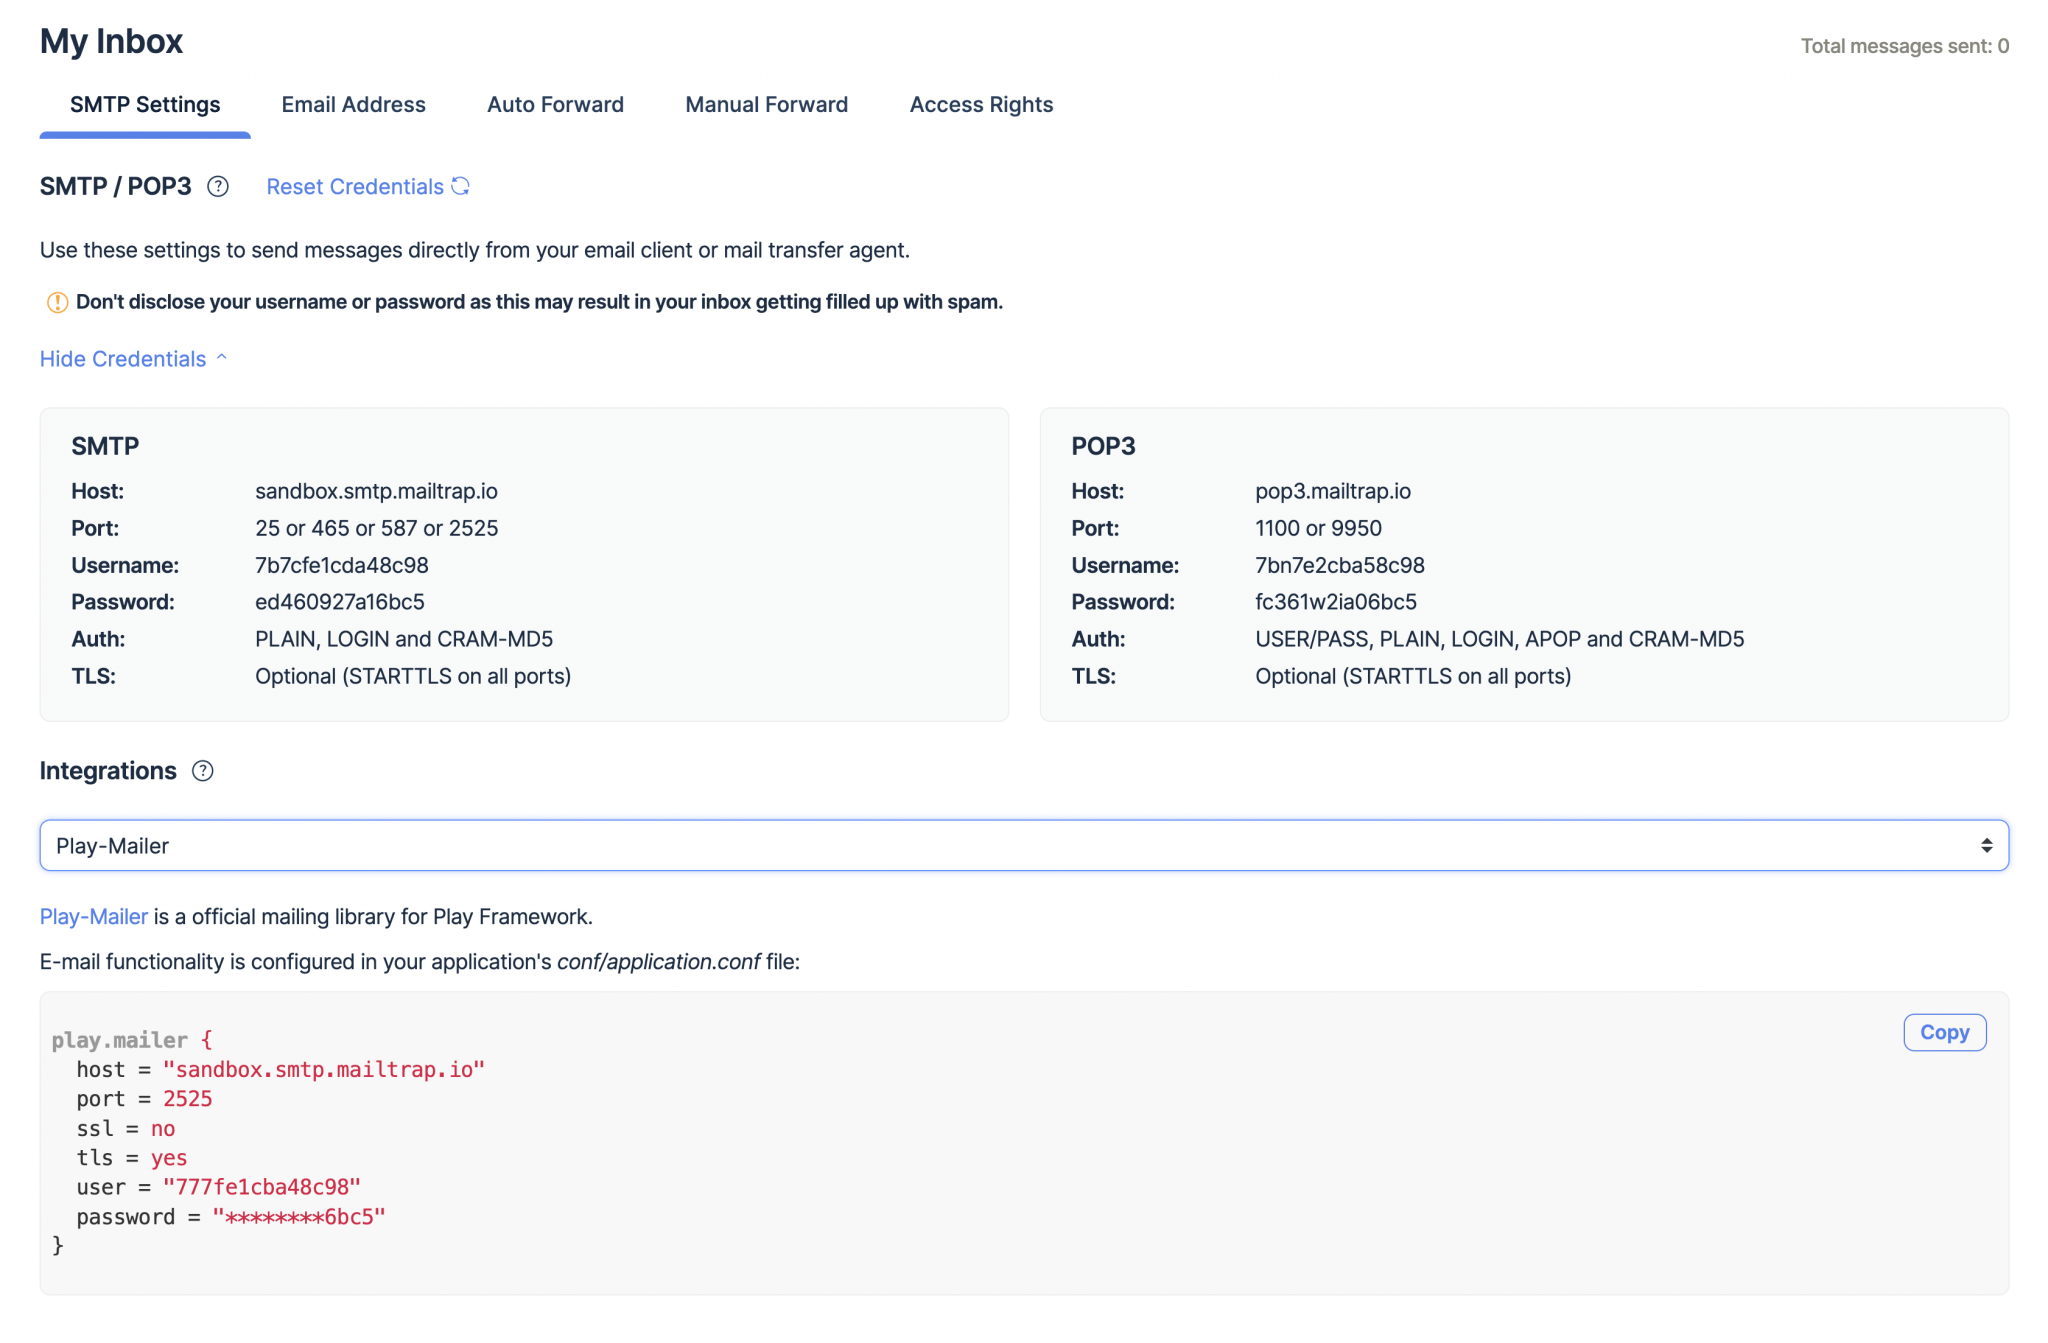Click the Reset Credentials refresh icon
2048x1343 pixels.
pyautogui.click(x=460, y=186)
